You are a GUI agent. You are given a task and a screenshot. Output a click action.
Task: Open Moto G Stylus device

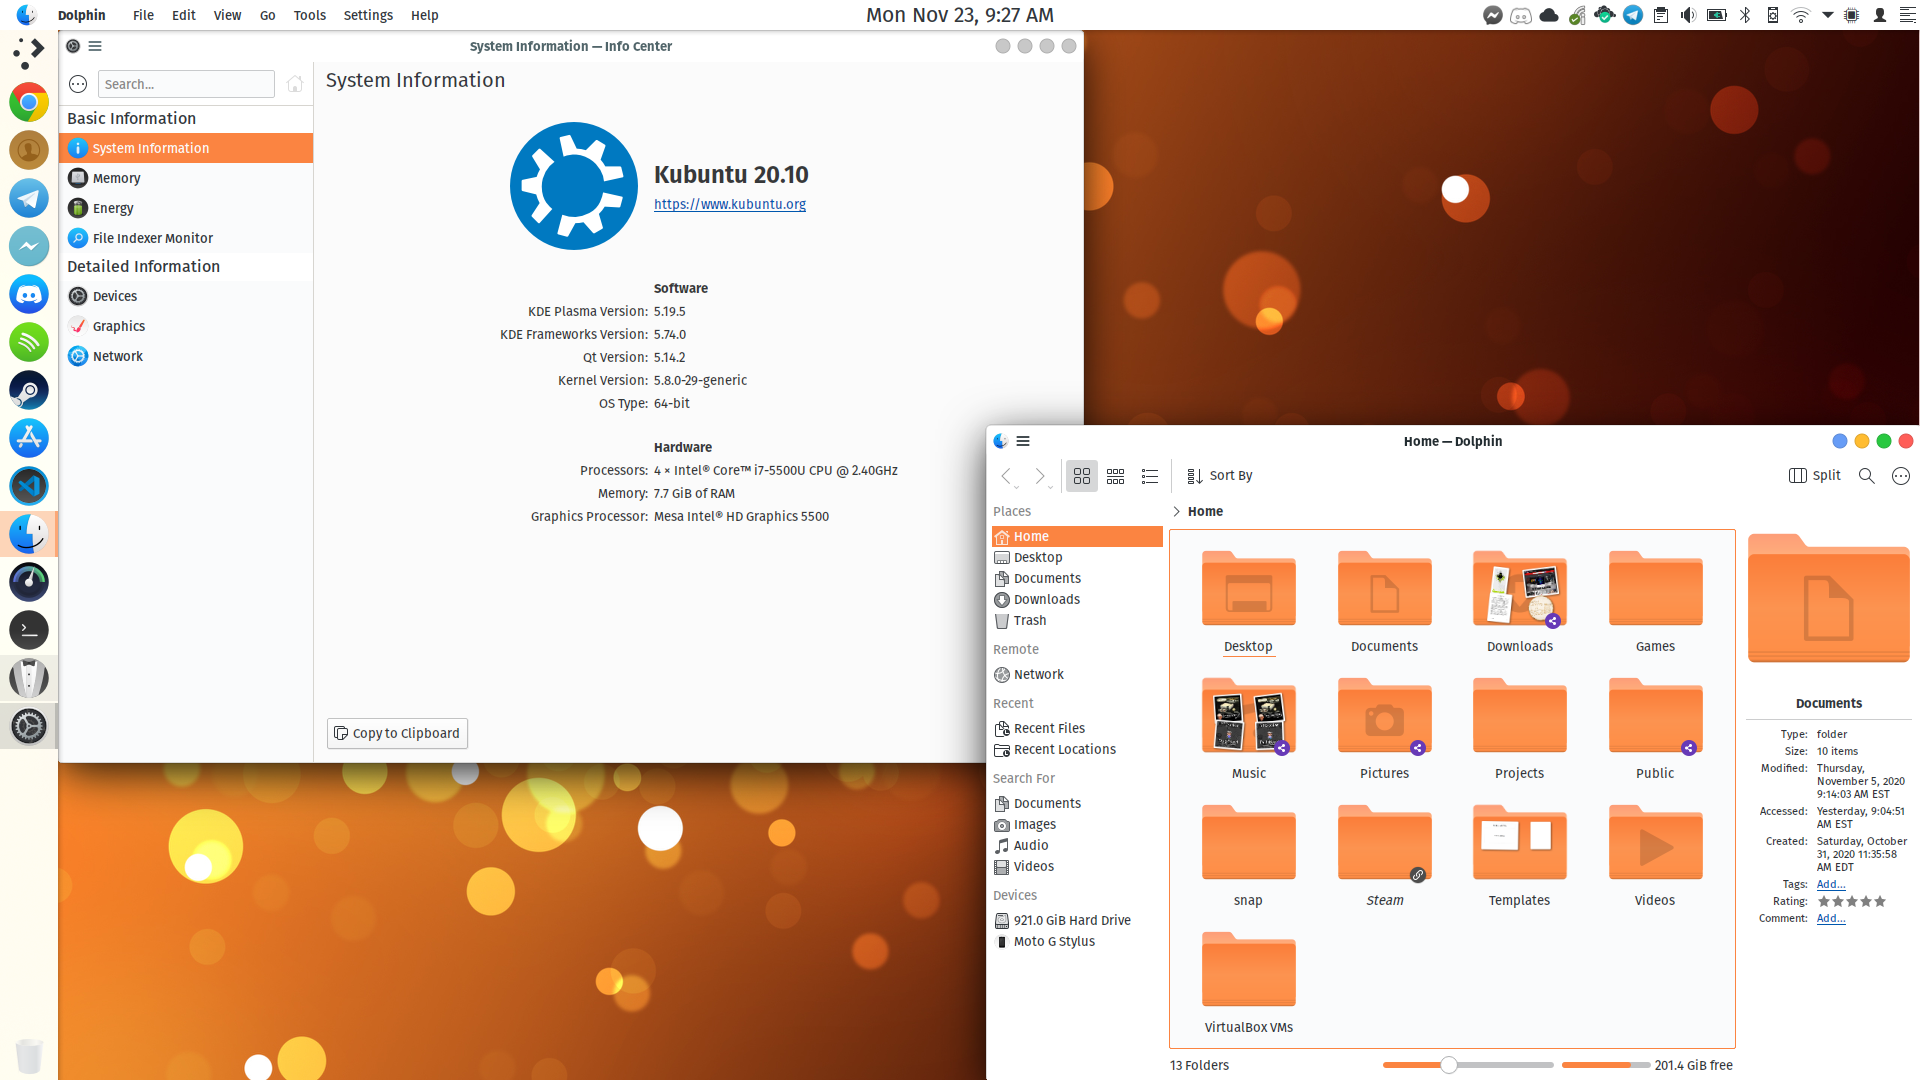[x=1077, y=941]
